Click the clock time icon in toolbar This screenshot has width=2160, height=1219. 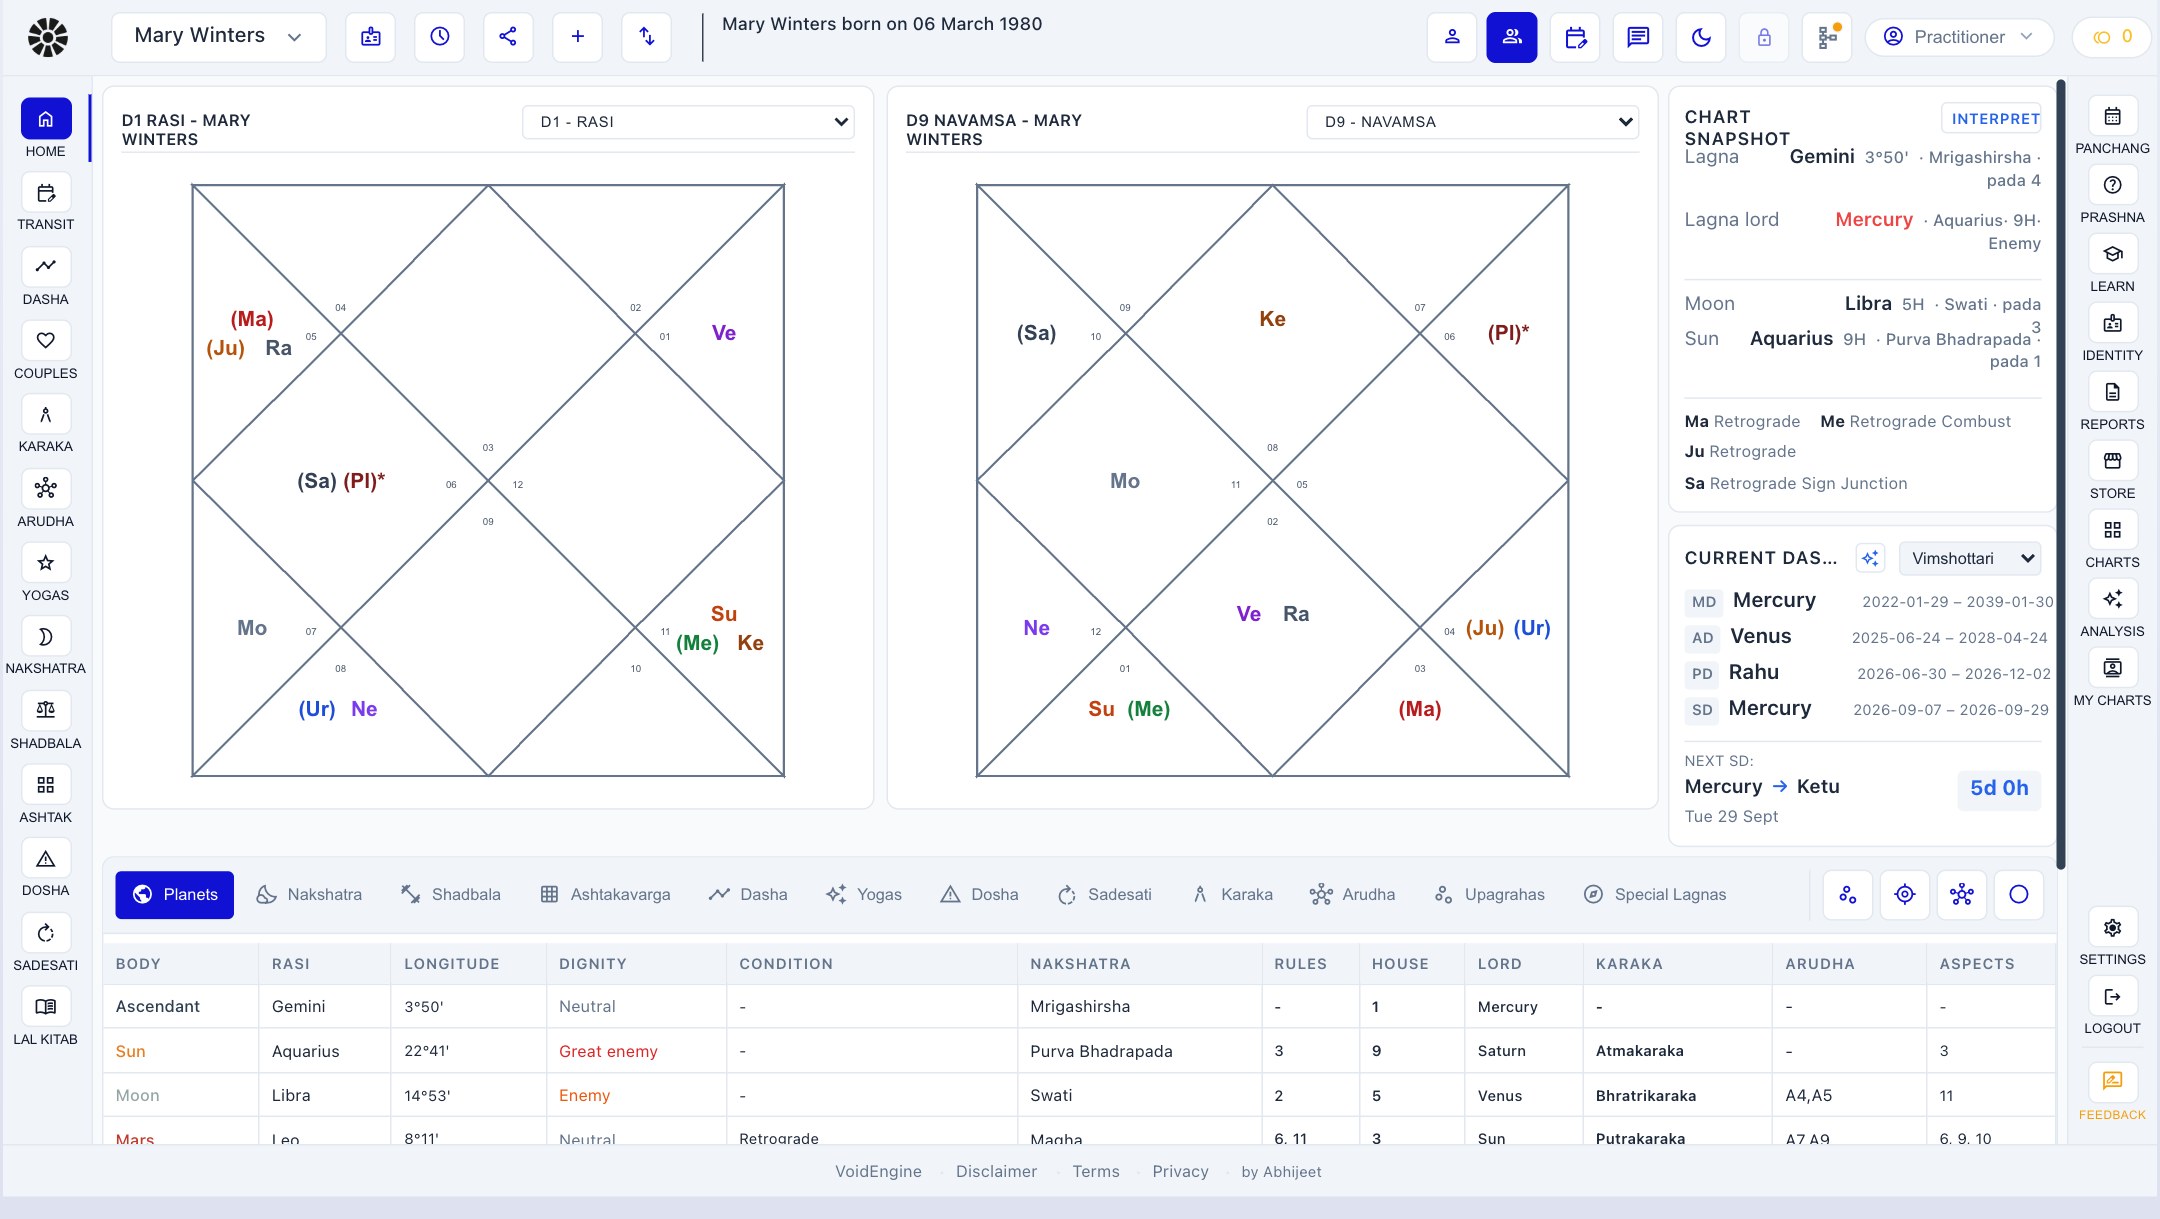click(439, 37)
